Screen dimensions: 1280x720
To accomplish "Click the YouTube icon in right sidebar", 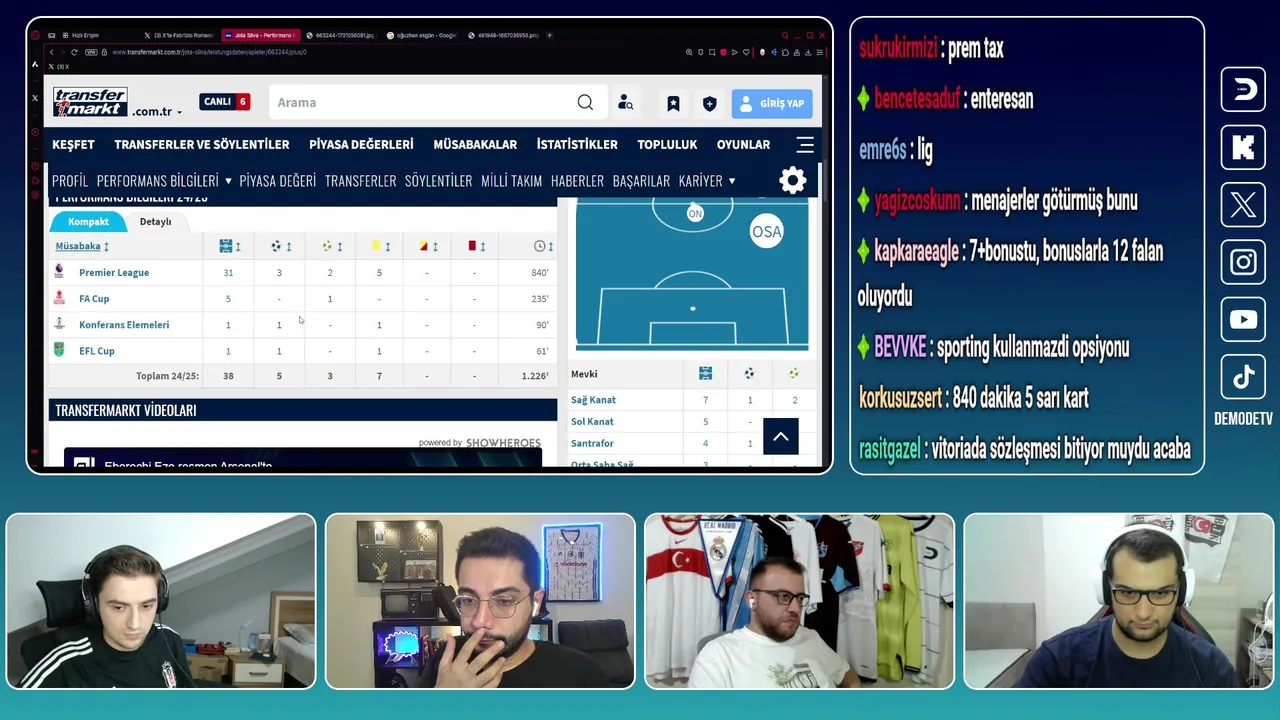I will tap(1243, 320).
